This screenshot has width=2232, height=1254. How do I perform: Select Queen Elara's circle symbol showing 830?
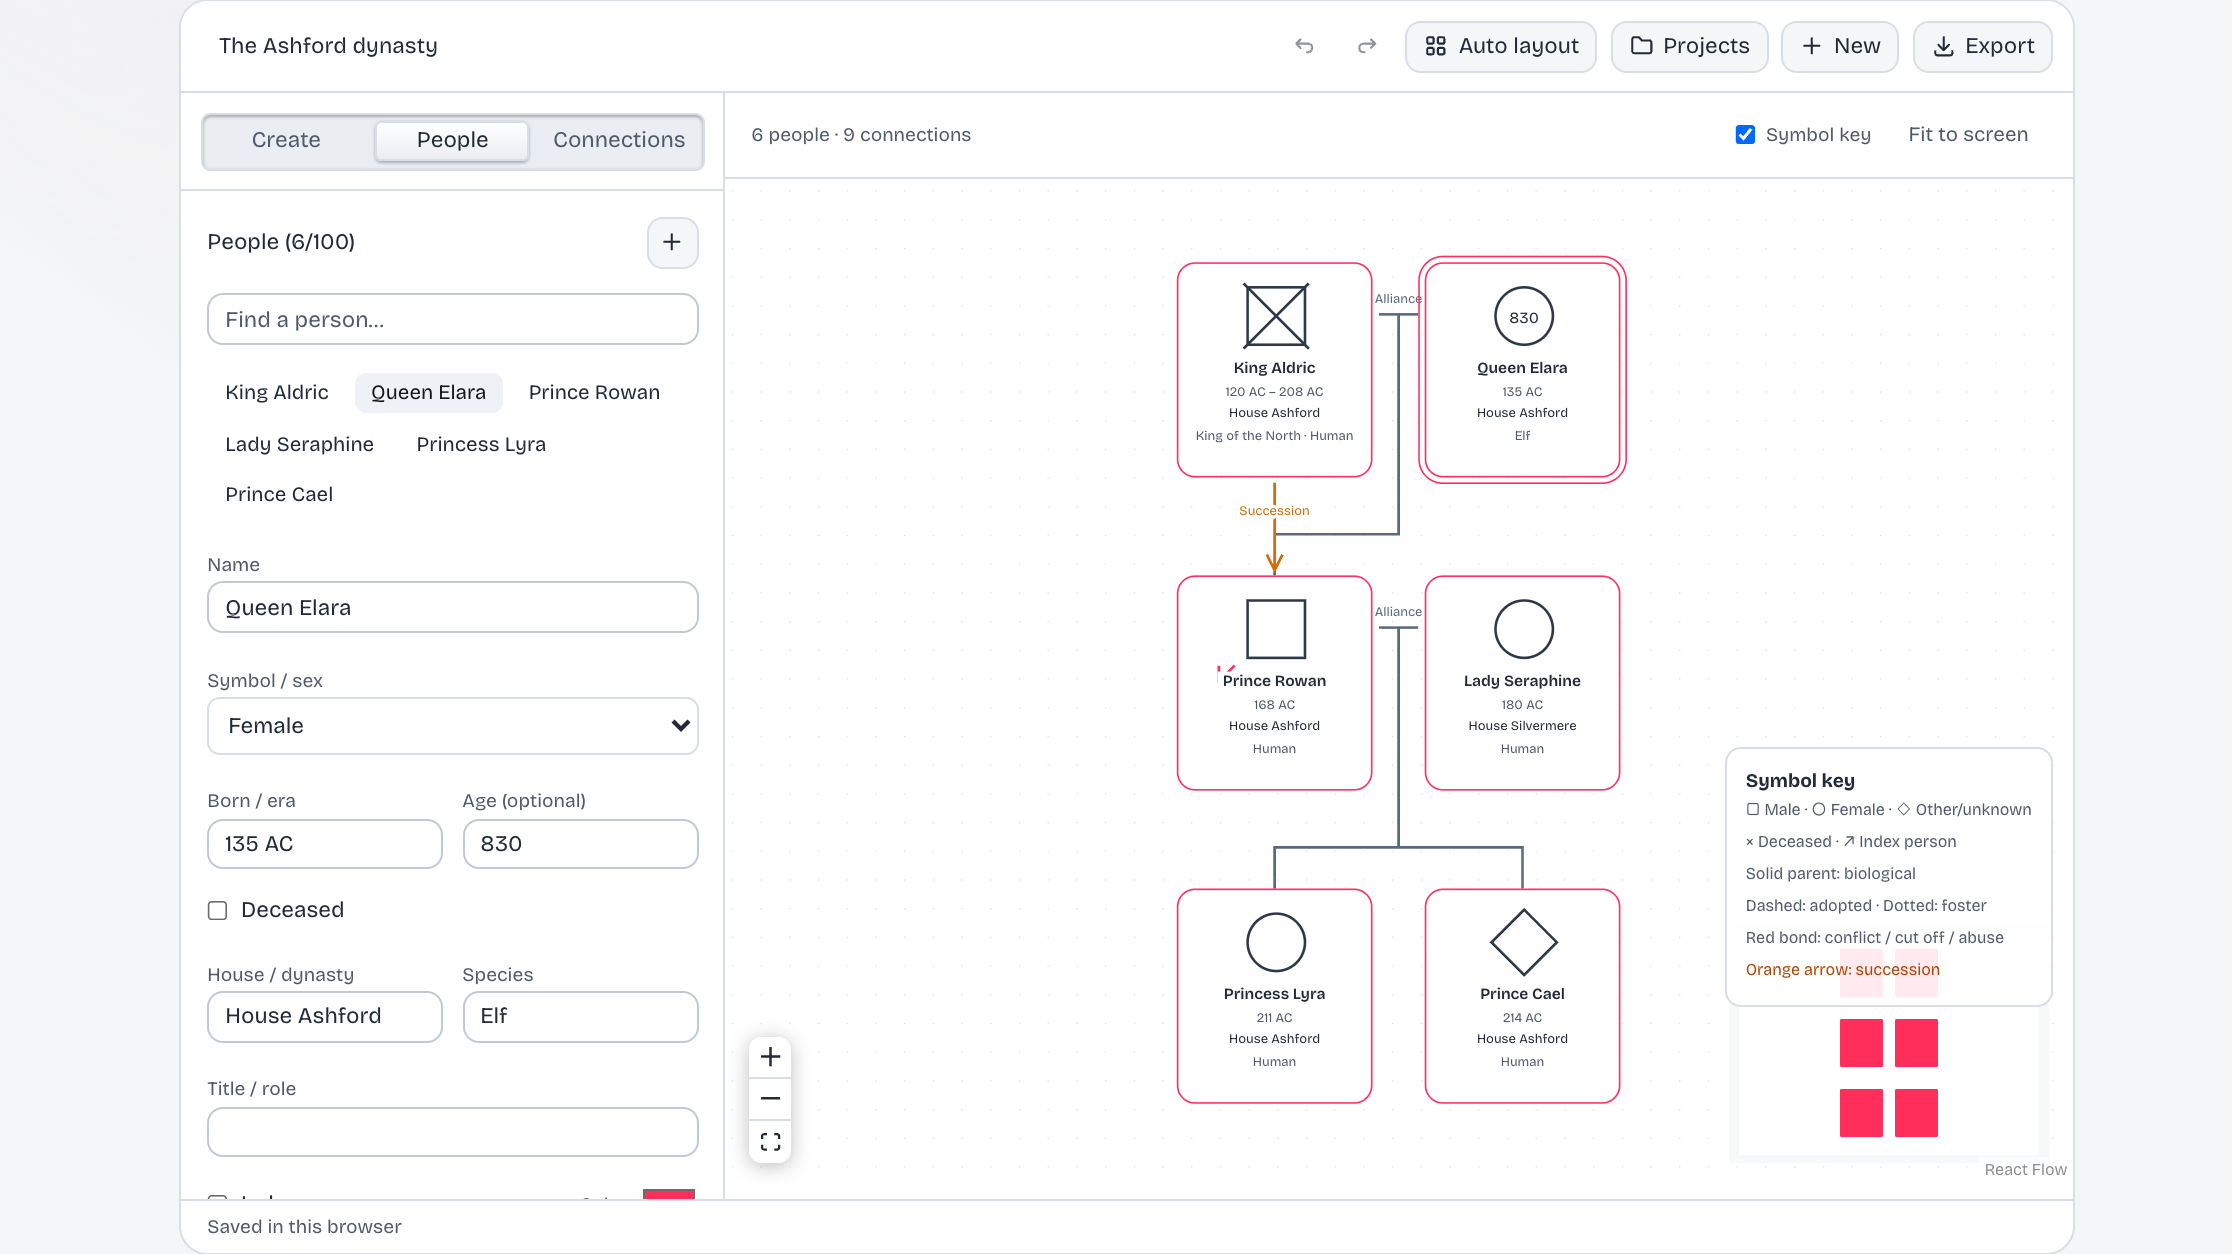point(1523,317)
